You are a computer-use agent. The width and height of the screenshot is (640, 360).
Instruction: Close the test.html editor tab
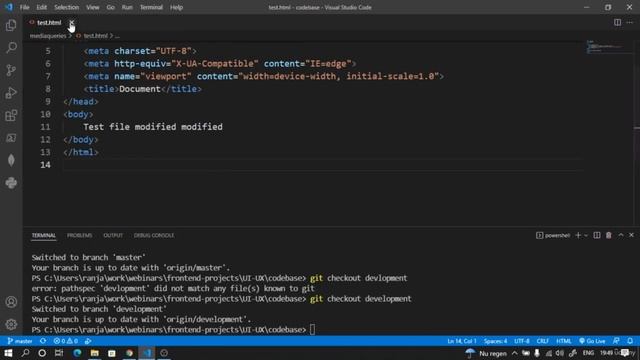[x=71, y=22]
